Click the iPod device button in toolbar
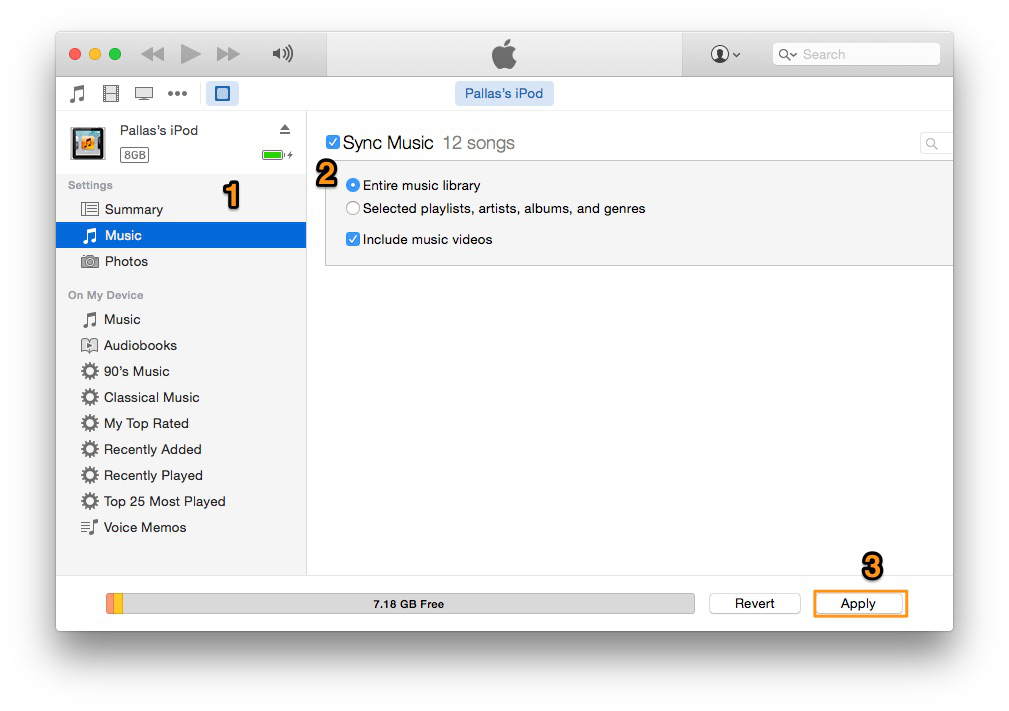Screen dimensions: 1009x711 pos(223,94)
